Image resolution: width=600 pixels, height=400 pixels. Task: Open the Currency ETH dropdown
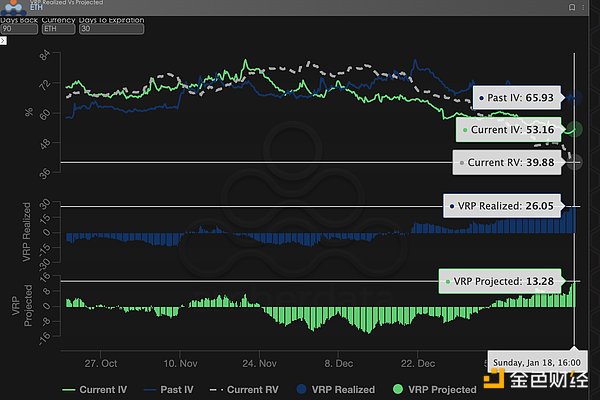[x=60, y=30]
